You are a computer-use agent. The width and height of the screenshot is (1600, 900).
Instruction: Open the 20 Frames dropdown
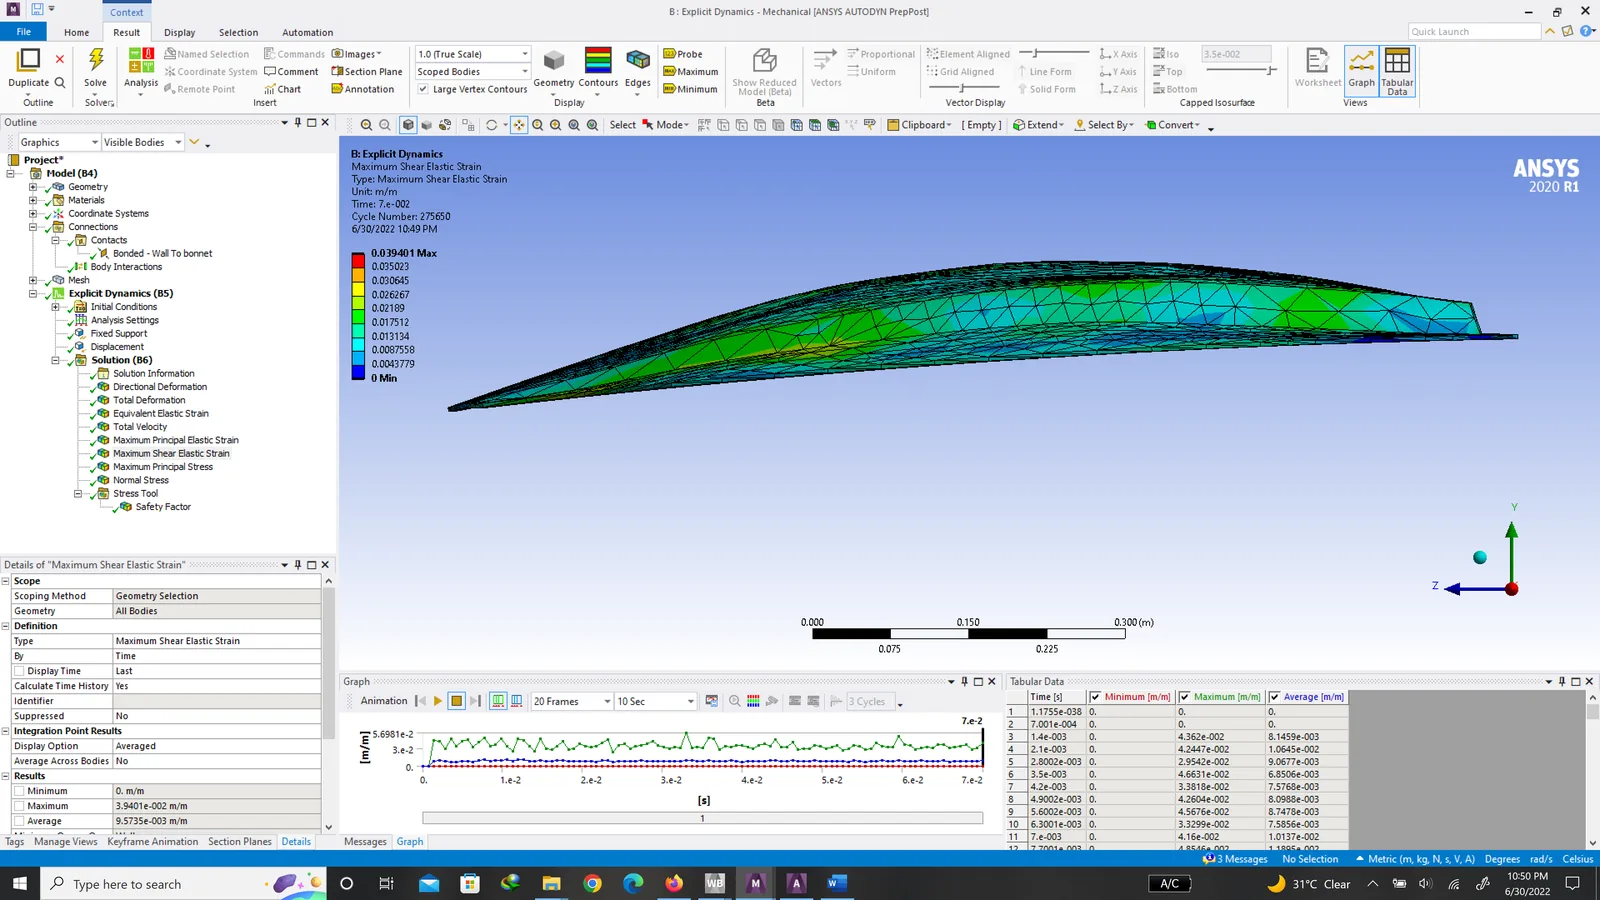click(x=572, y=701)
